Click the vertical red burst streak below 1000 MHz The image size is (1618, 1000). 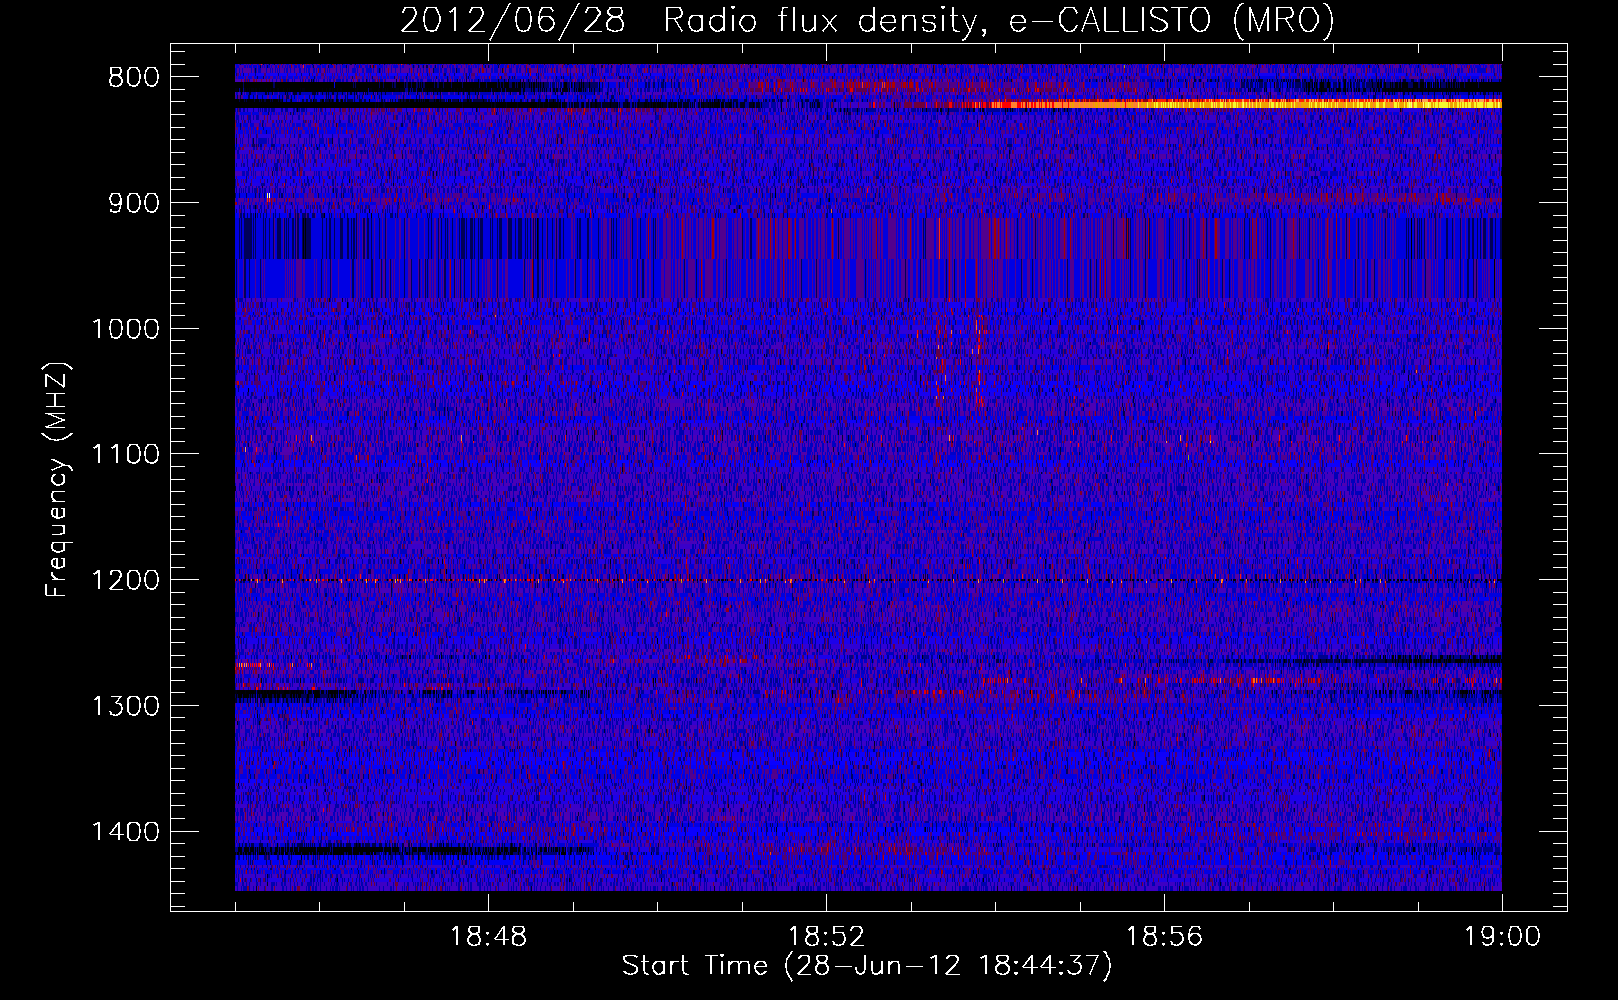pyautogui.click(x=978, y=362)
